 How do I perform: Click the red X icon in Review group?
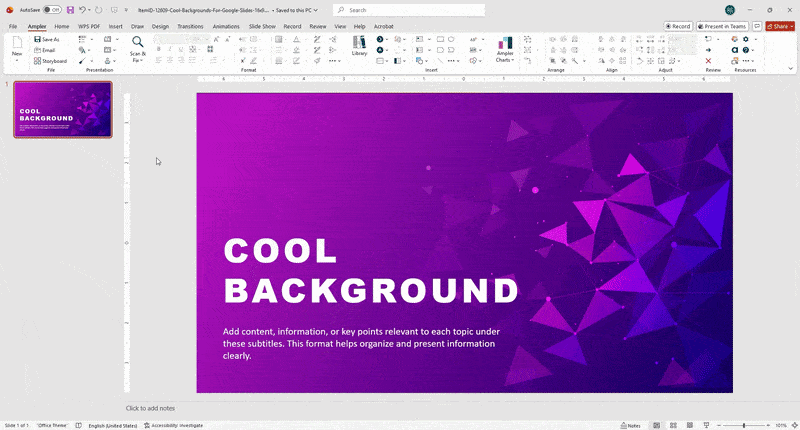[708, 61]
